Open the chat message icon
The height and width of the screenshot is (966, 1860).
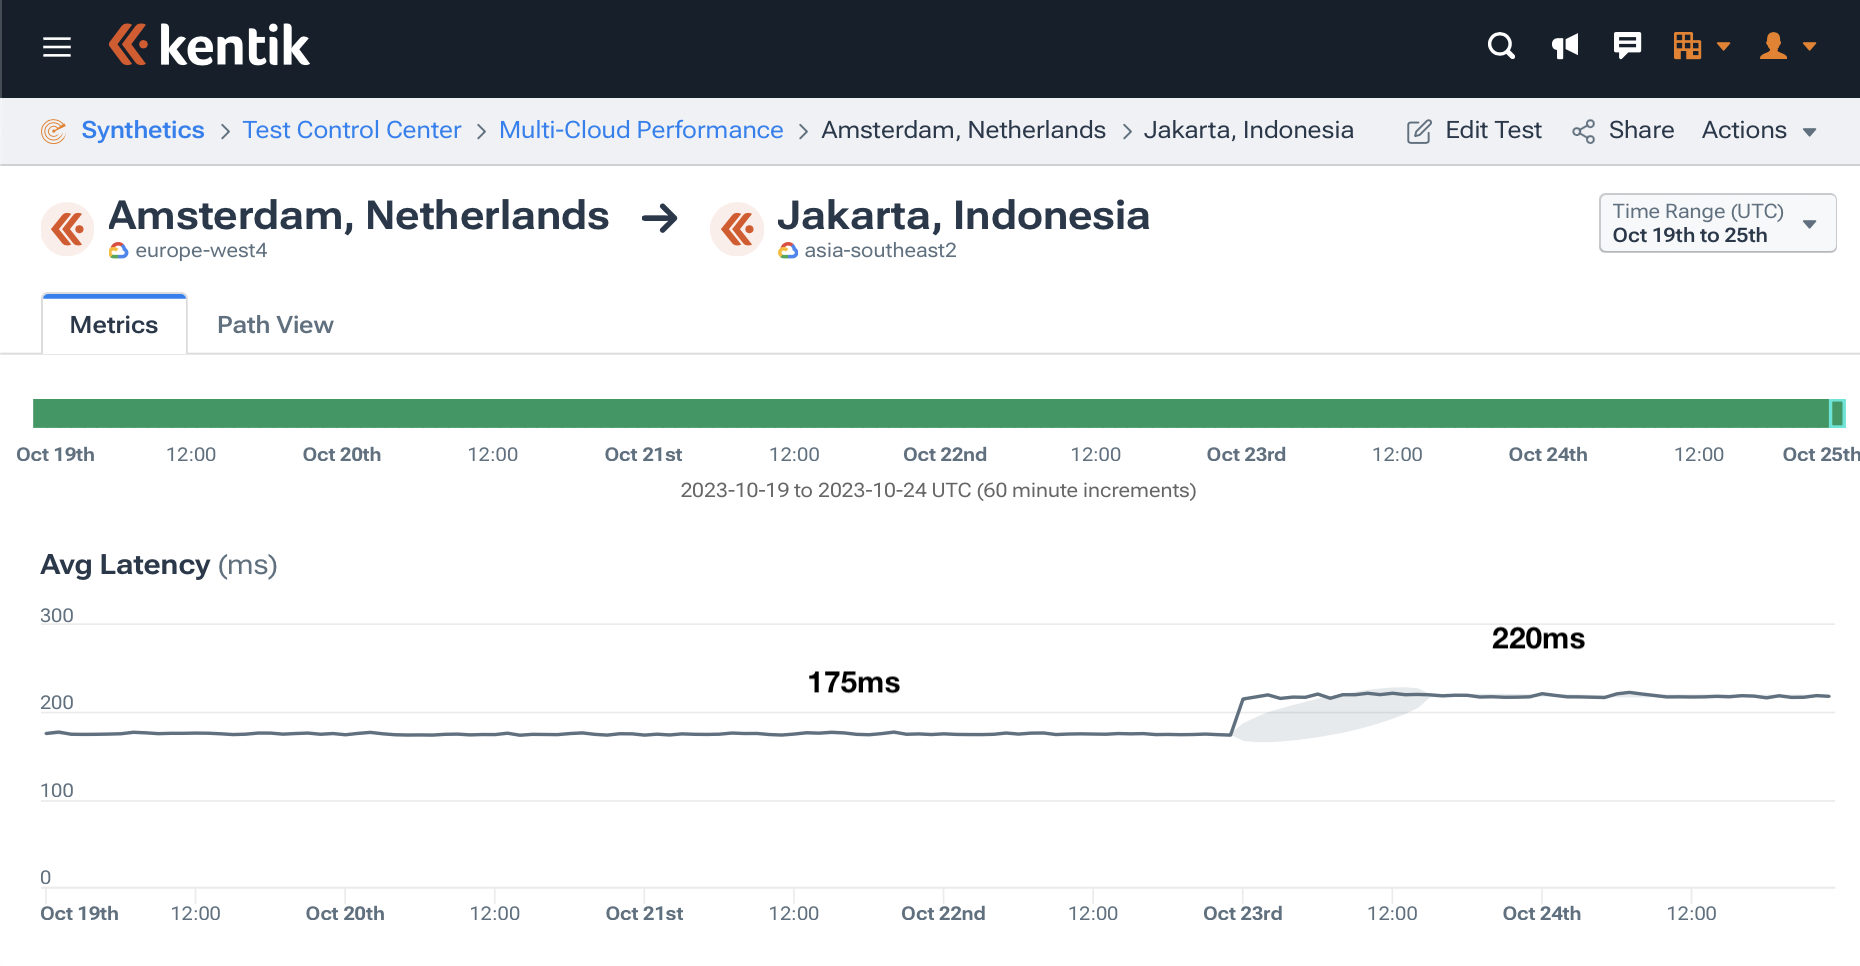[x=1627, y=46]
